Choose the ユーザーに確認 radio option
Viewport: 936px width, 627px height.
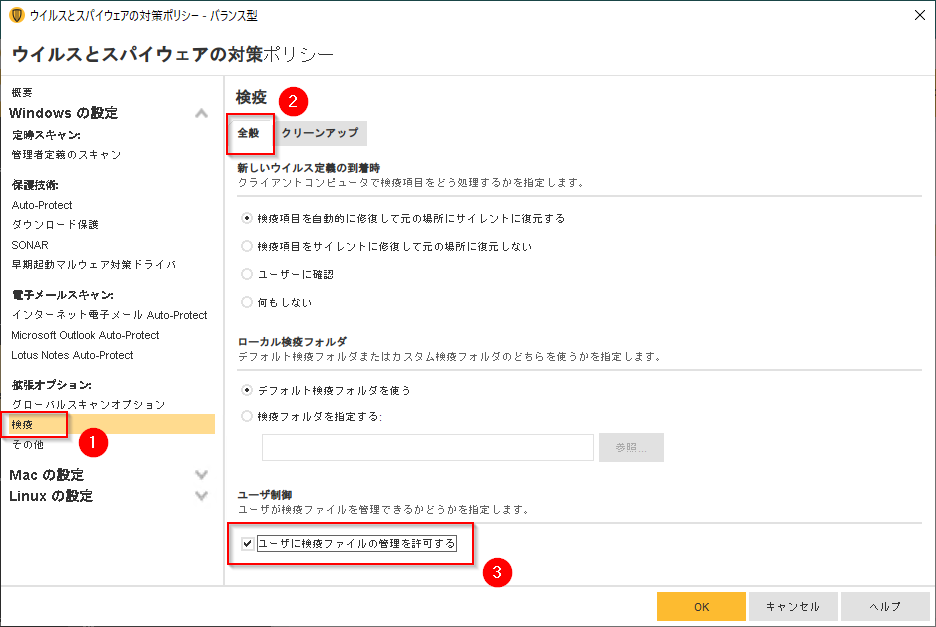coord(247,274)
